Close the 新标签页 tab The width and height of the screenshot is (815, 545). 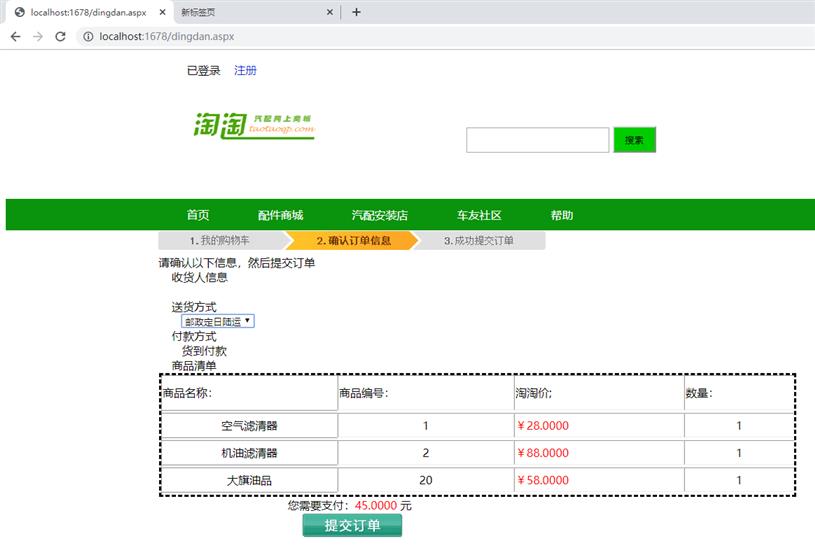click(x=330, y=12)
